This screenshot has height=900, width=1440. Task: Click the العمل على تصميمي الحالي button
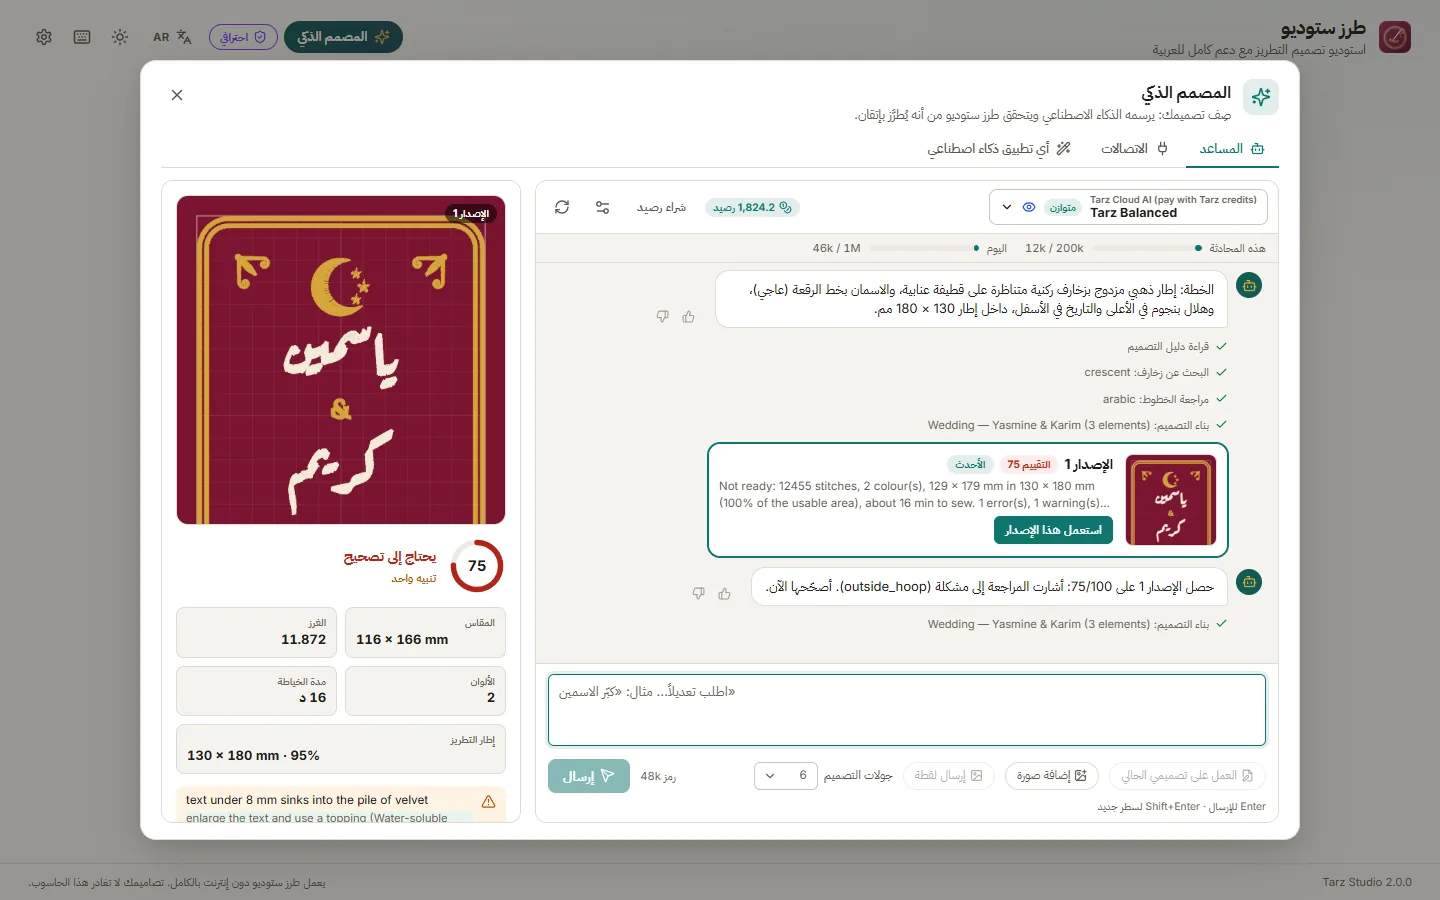point(1187,776)
